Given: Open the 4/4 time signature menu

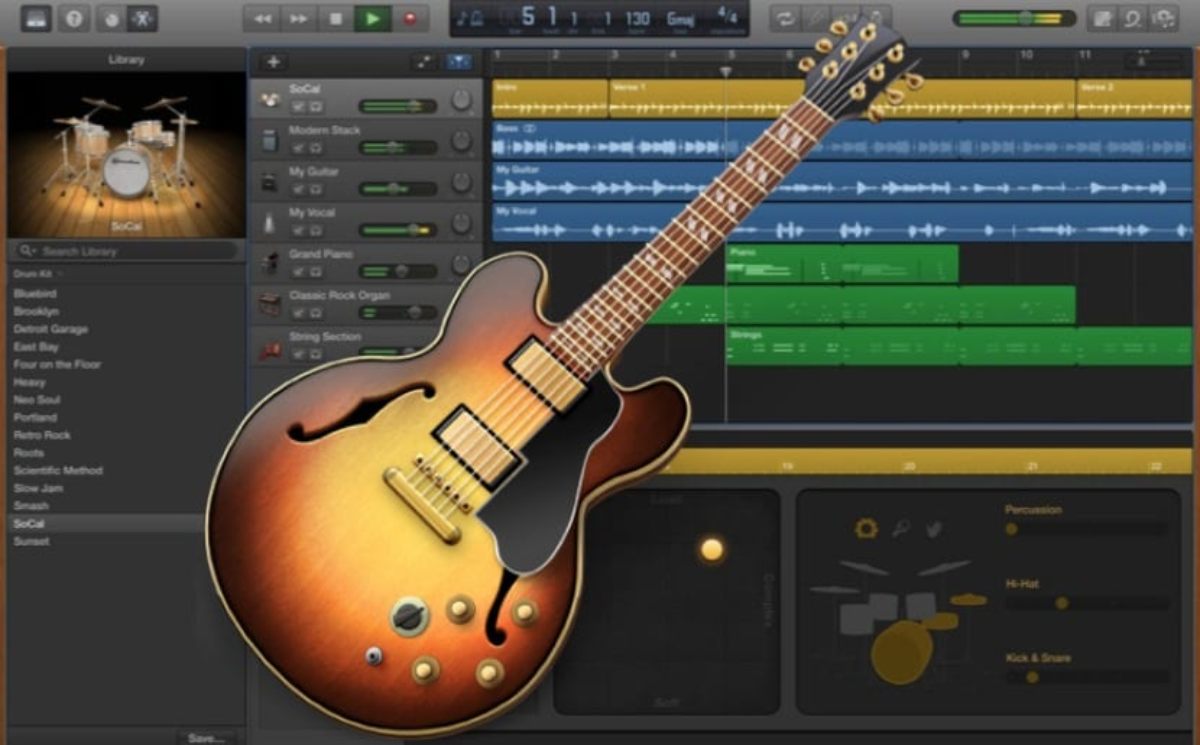Looking at the screenshot, I should [727, 17].
